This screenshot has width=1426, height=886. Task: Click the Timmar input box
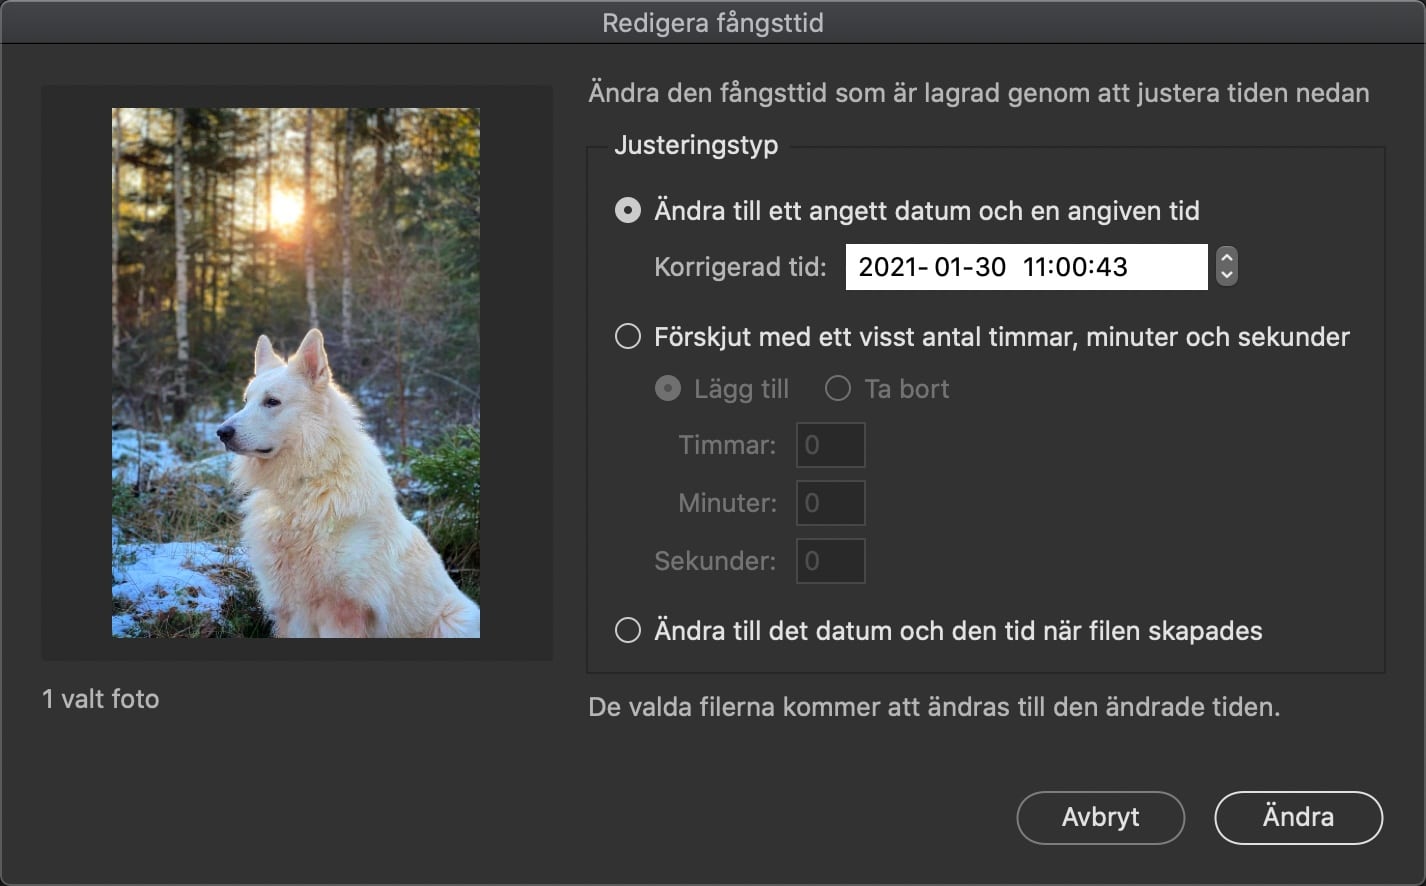coord(830,445)
